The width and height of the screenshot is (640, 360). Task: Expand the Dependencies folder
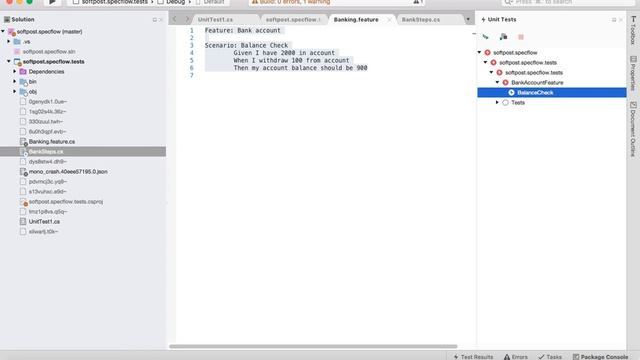(x=15, y=71)
